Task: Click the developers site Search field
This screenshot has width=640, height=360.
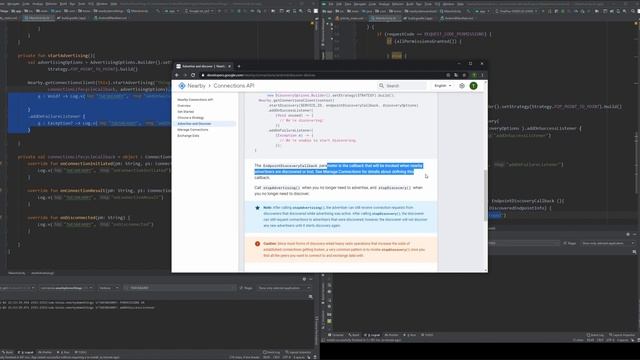Action: point(402,86)
